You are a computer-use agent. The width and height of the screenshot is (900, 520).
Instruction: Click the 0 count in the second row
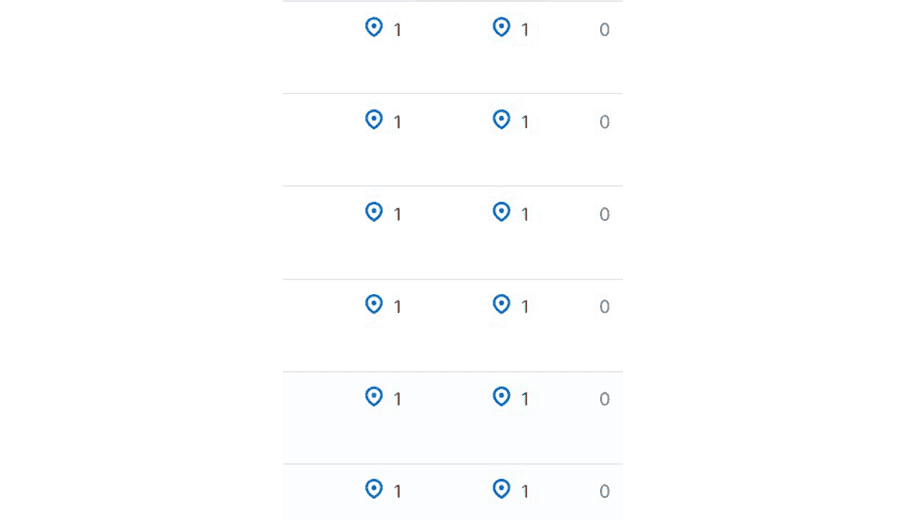tap(604, 122)
